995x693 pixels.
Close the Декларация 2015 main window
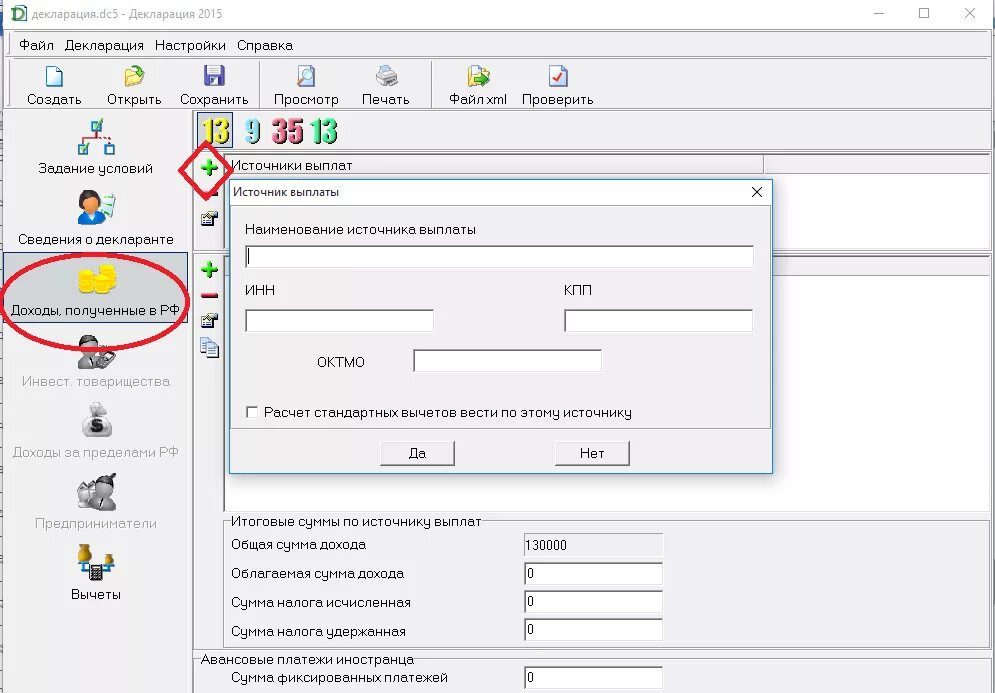coord(970,13)
